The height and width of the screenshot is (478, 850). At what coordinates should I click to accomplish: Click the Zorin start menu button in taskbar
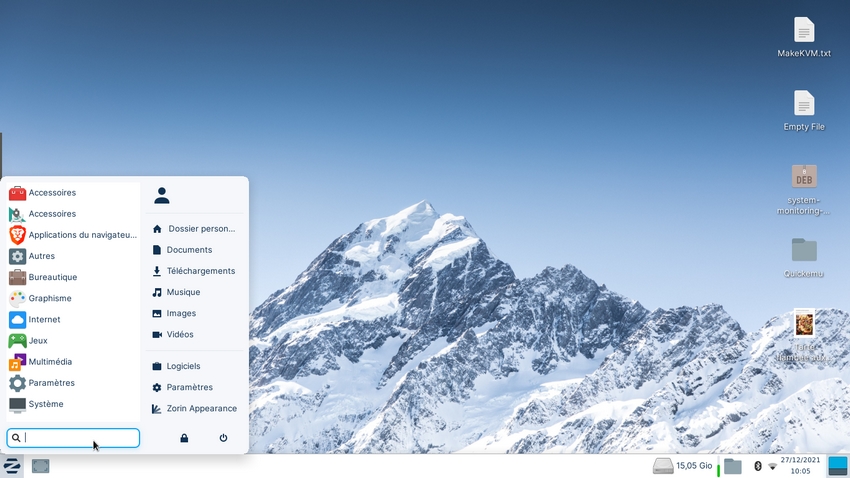pos(12,466)
